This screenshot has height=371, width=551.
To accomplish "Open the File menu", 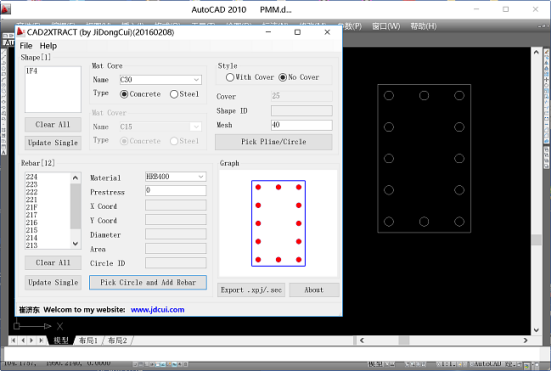I will [x=26, y=46].
